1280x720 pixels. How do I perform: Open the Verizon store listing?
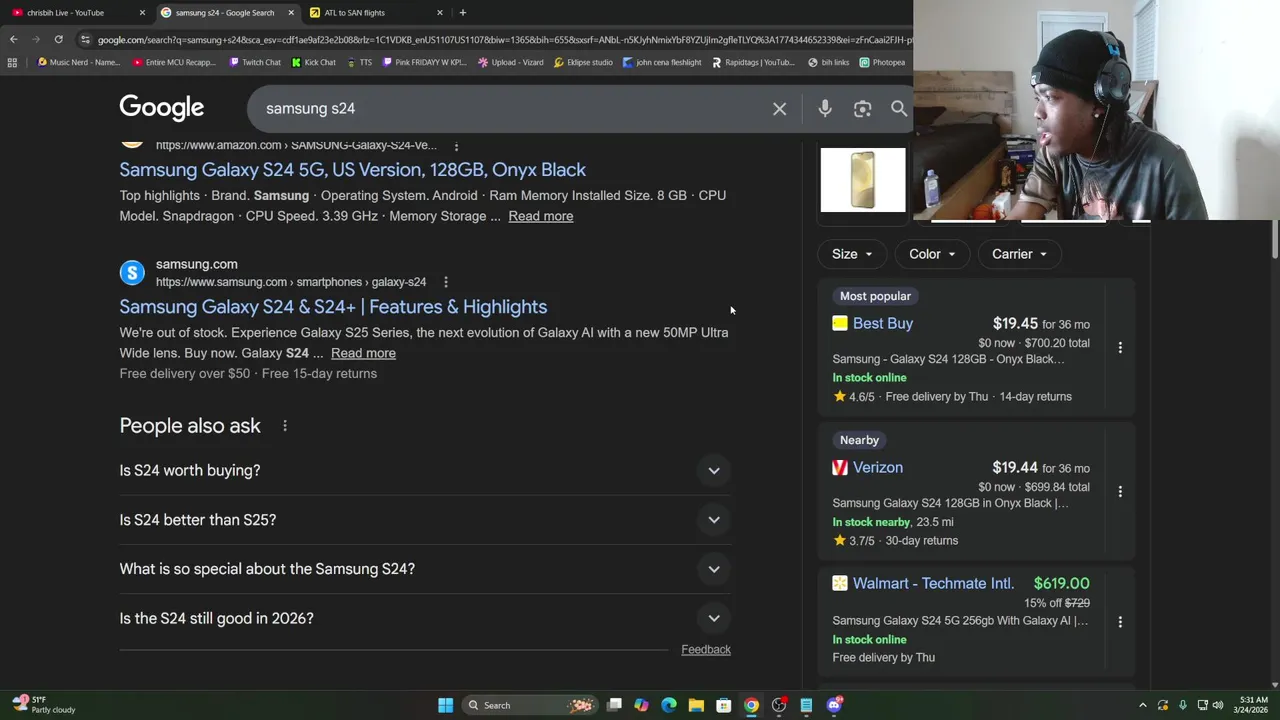pos(877,467)
